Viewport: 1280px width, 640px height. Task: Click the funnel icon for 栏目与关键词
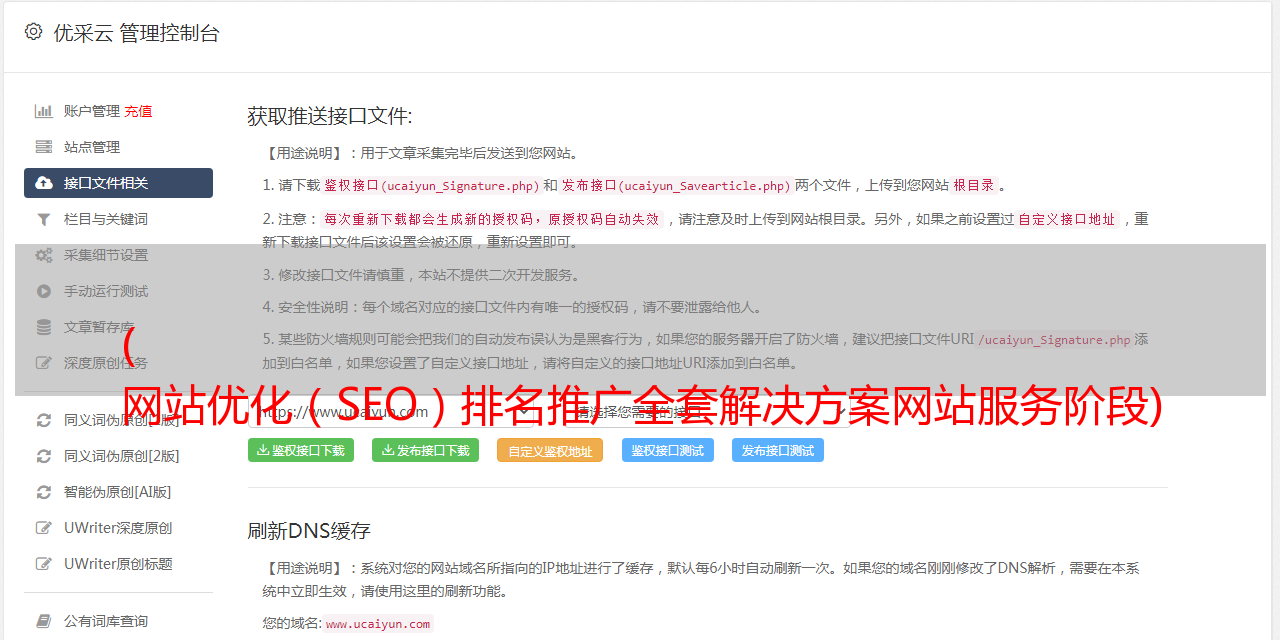coord(44,219)
